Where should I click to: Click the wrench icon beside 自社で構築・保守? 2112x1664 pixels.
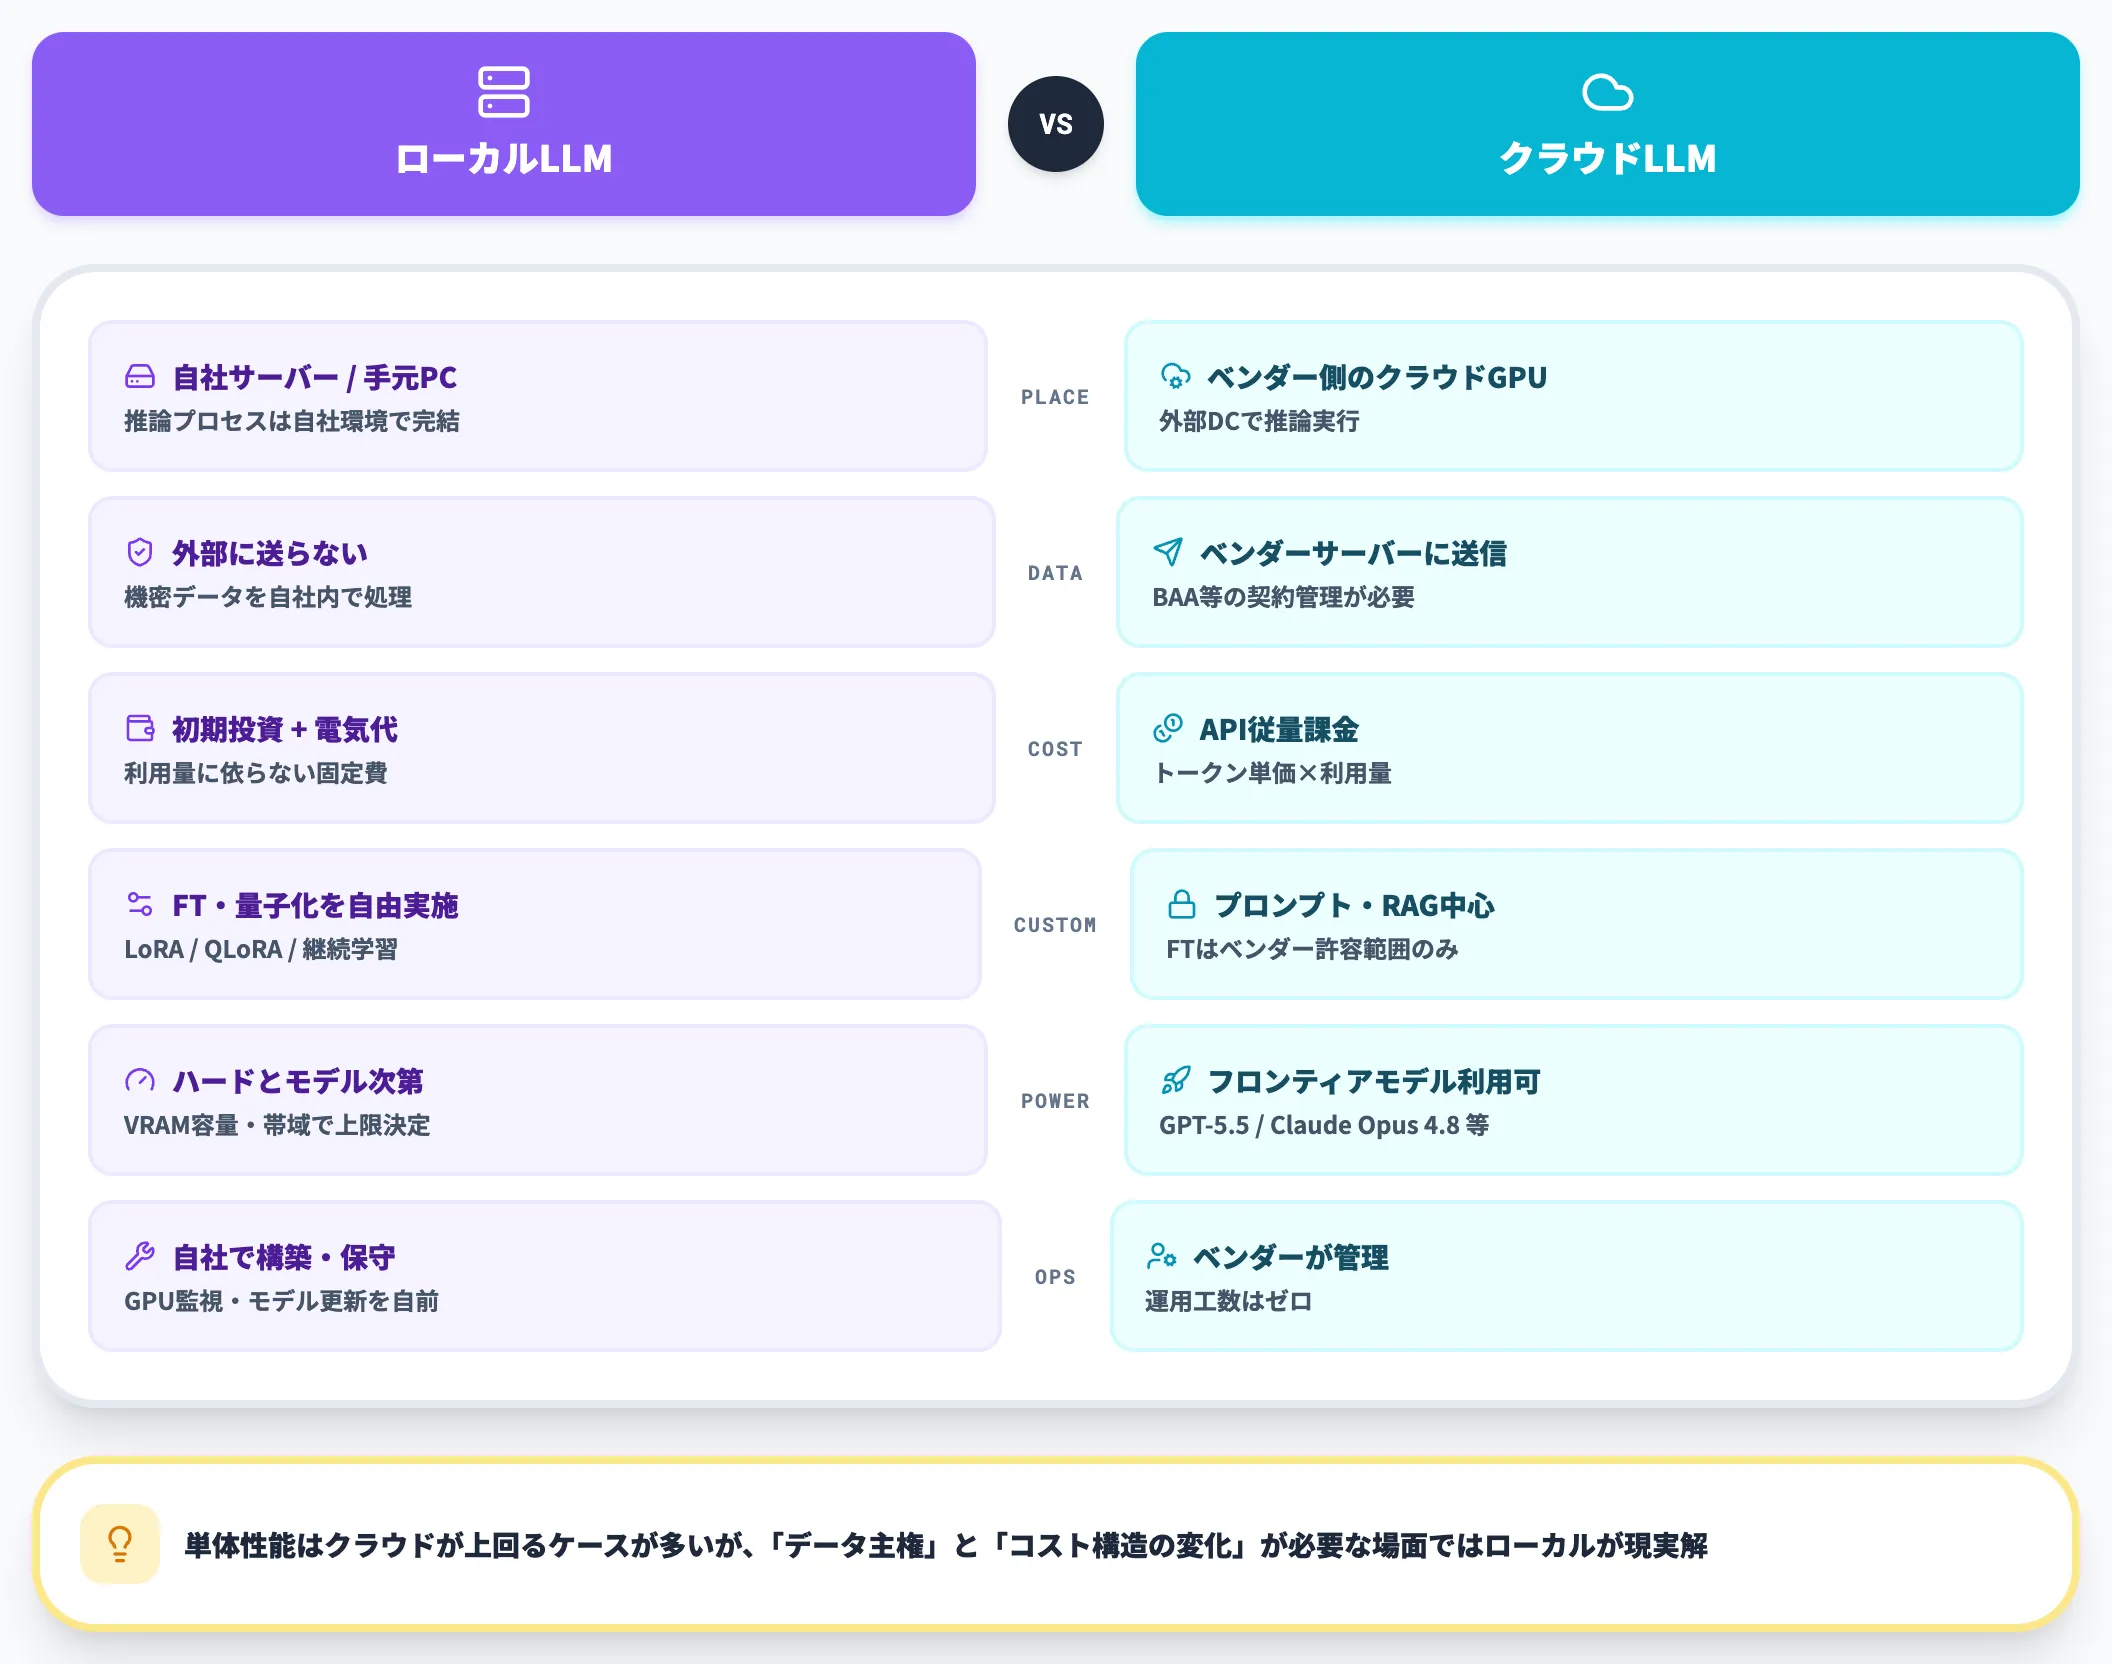click(140, 1257)
